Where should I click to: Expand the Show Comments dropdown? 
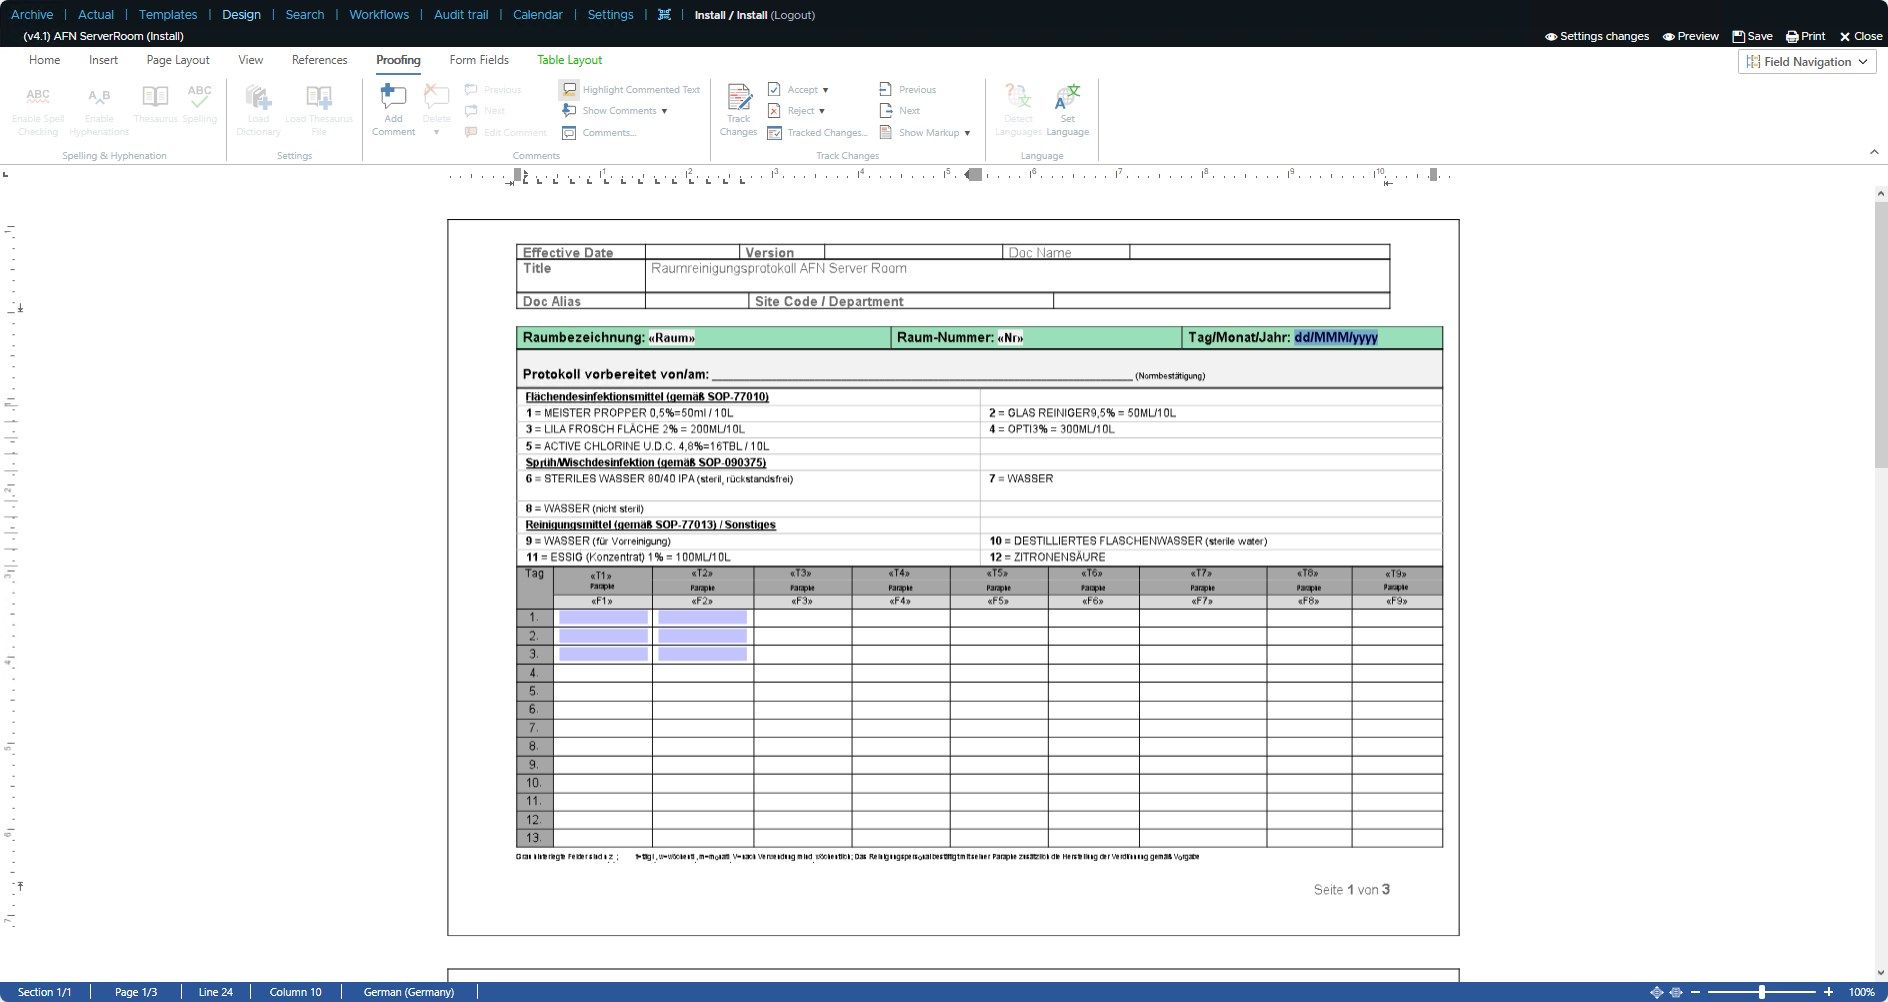pos(664,111)
